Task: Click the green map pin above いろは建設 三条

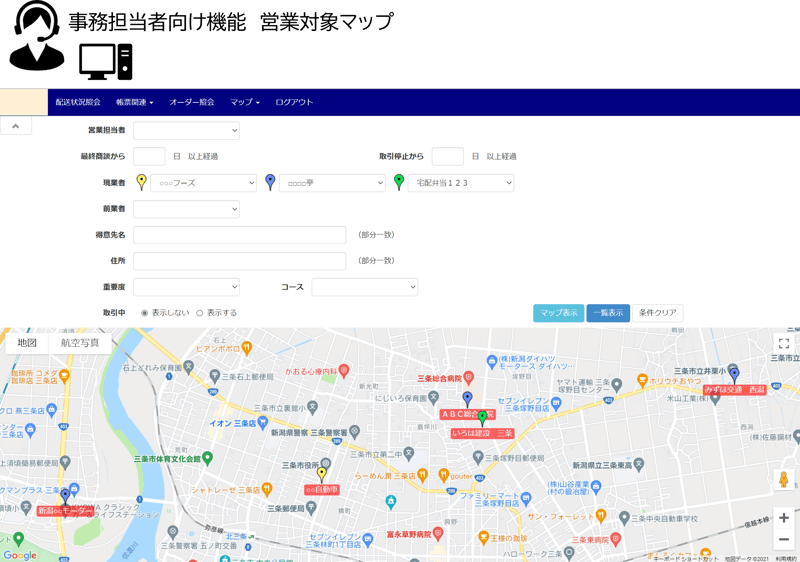Action: click(482, 418)
